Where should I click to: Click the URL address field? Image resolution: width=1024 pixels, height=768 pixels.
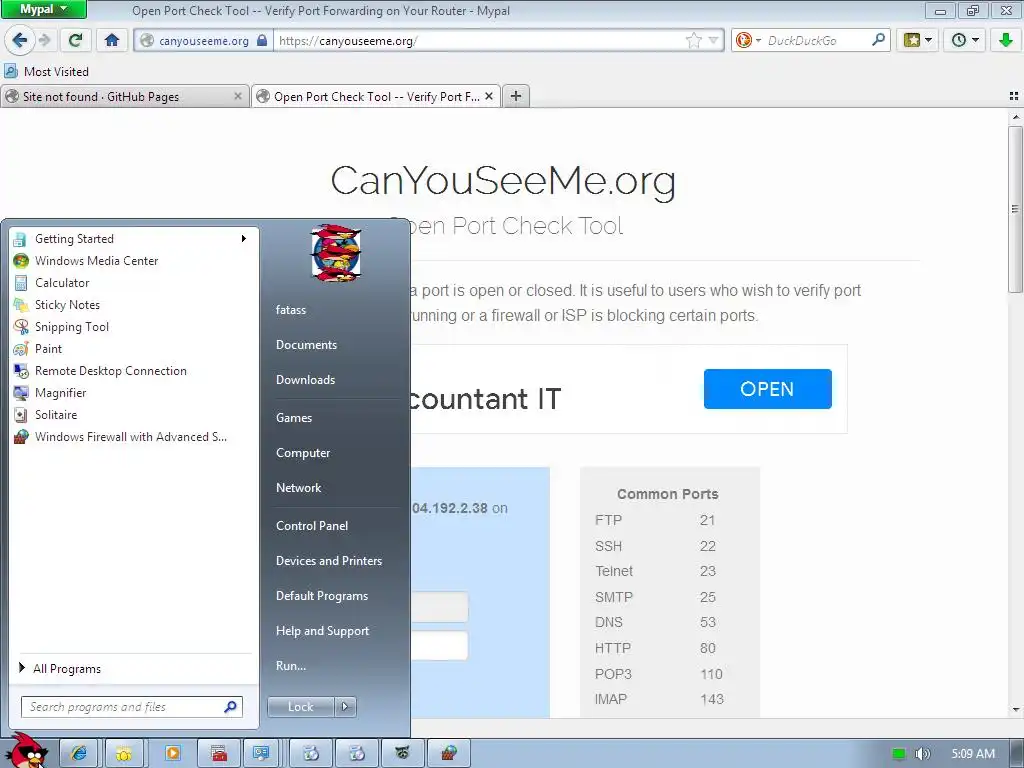click(x=480, y=40)
